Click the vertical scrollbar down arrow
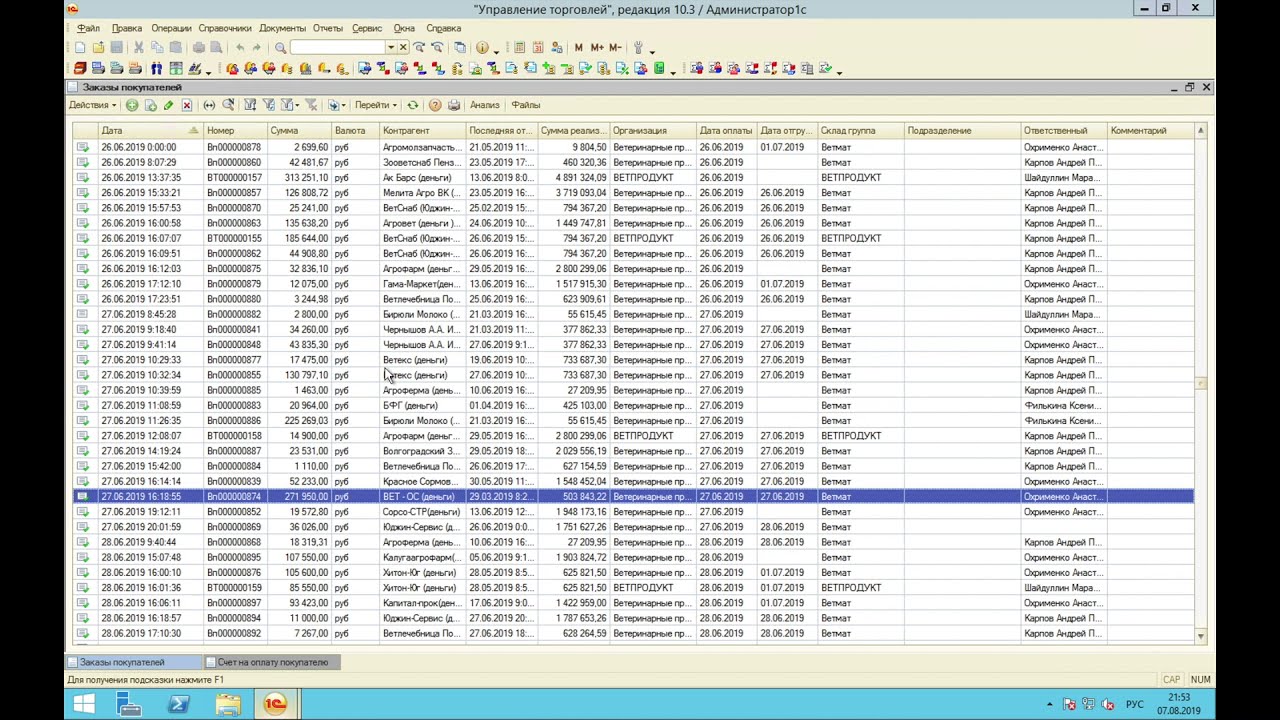 pos(1200,636)
